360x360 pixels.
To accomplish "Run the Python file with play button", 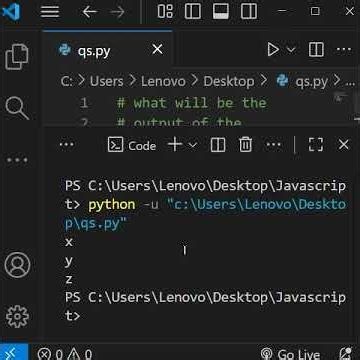I will (x=273, y=50).
